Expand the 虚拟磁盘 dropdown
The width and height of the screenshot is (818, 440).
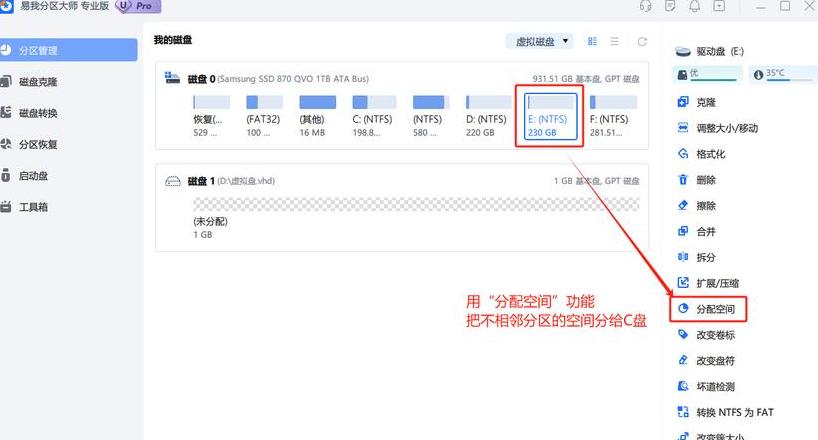tap(539, 41)
